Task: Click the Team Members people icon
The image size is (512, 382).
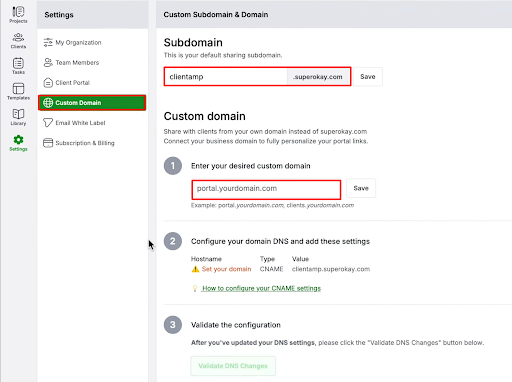Action: (x=48, y=62)
